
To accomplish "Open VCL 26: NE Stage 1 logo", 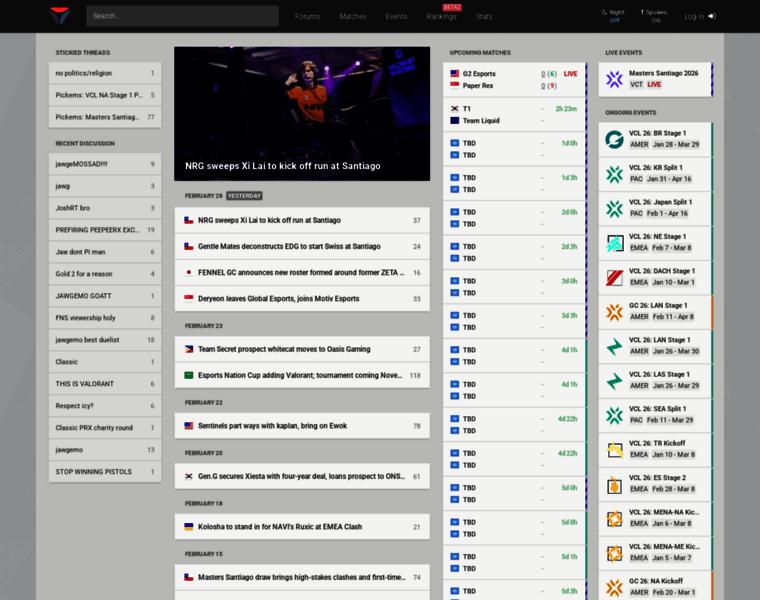I will tap(614, 243).
